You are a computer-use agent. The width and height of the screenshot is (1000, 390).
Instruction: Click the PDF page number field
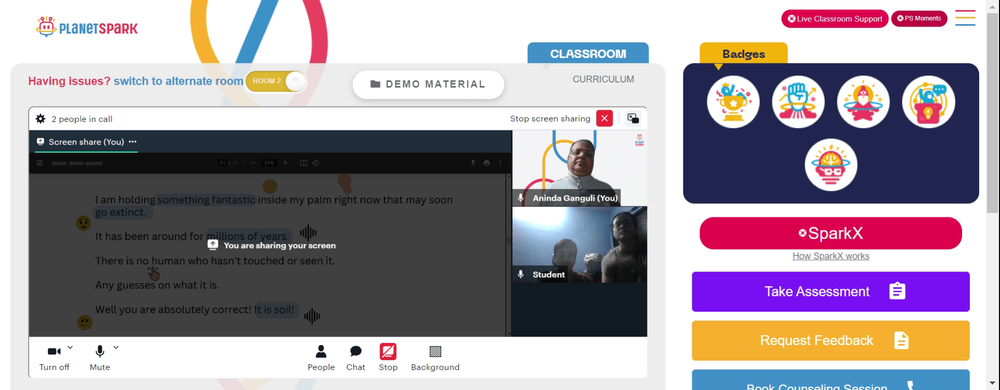223,163
